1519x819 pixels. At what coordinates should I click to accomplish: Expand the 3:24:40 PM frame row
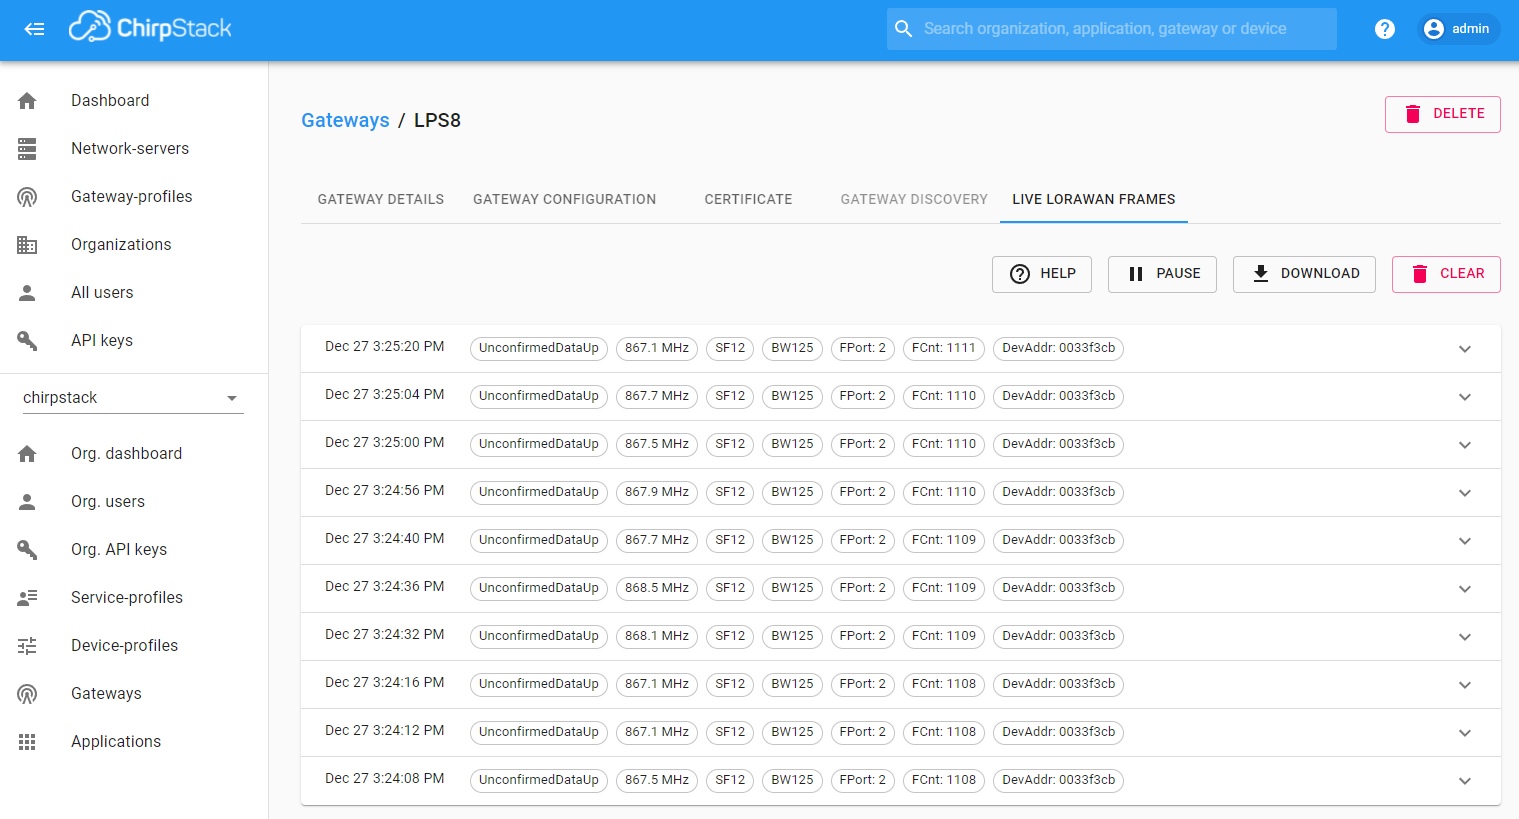(x=1465, y=541)
